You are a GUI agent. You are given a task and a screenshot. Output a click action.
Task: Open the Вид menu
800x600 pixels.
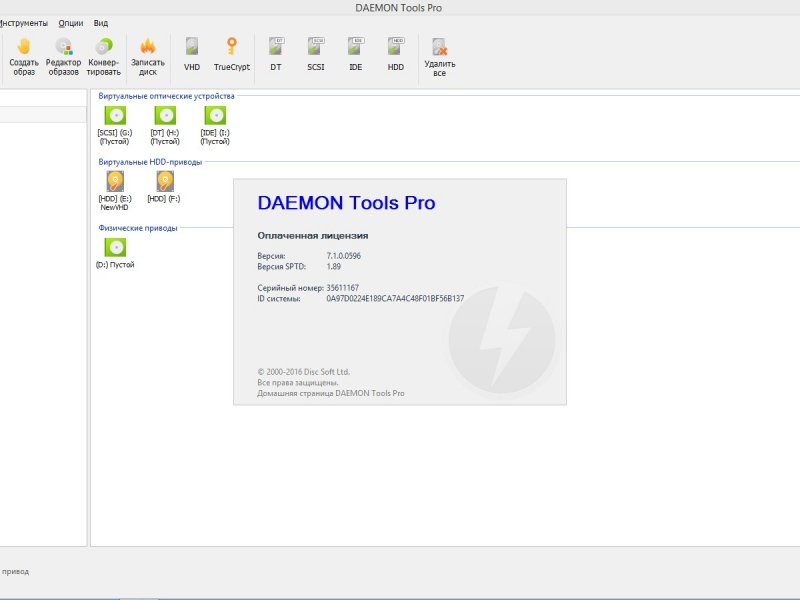[101, 23]
